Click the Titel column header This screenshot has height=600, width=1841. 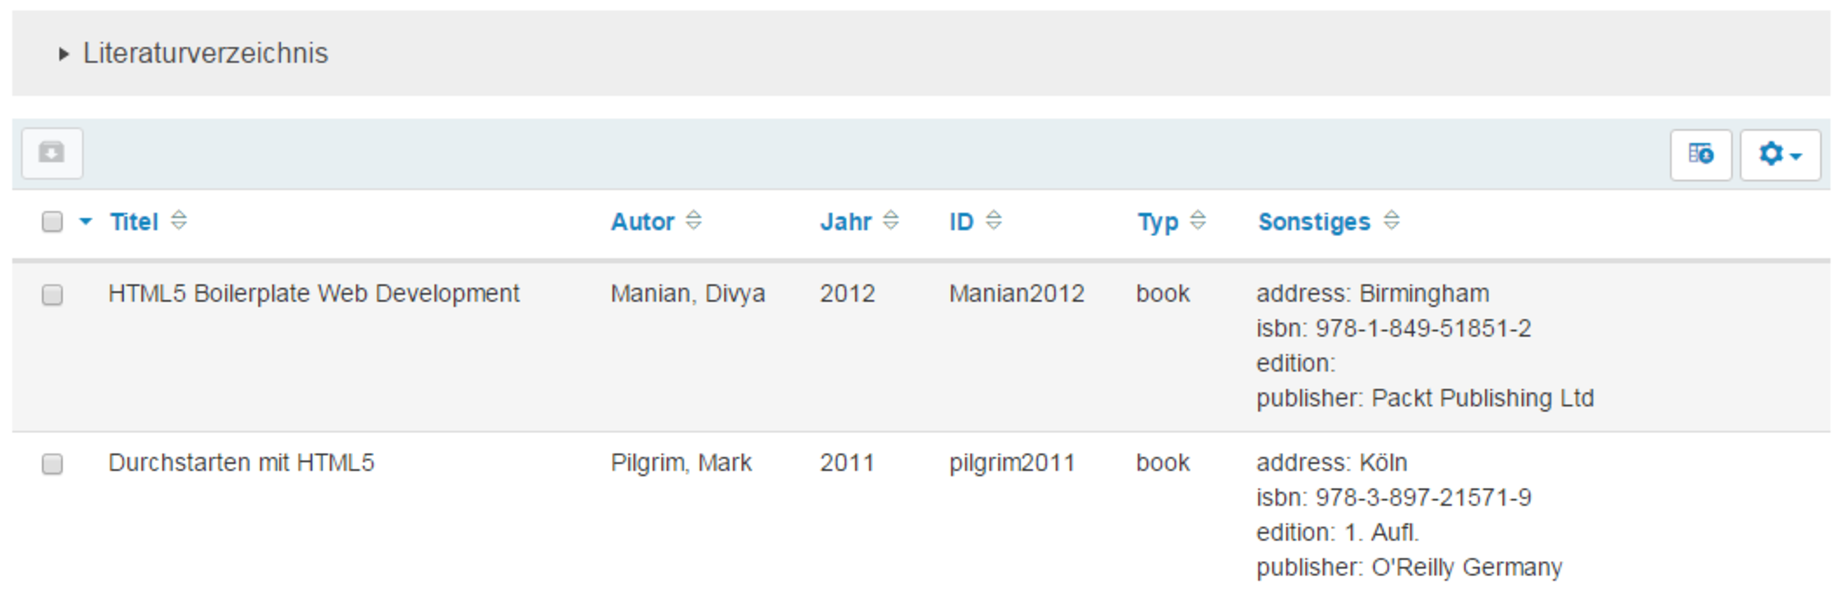[134, 222]
